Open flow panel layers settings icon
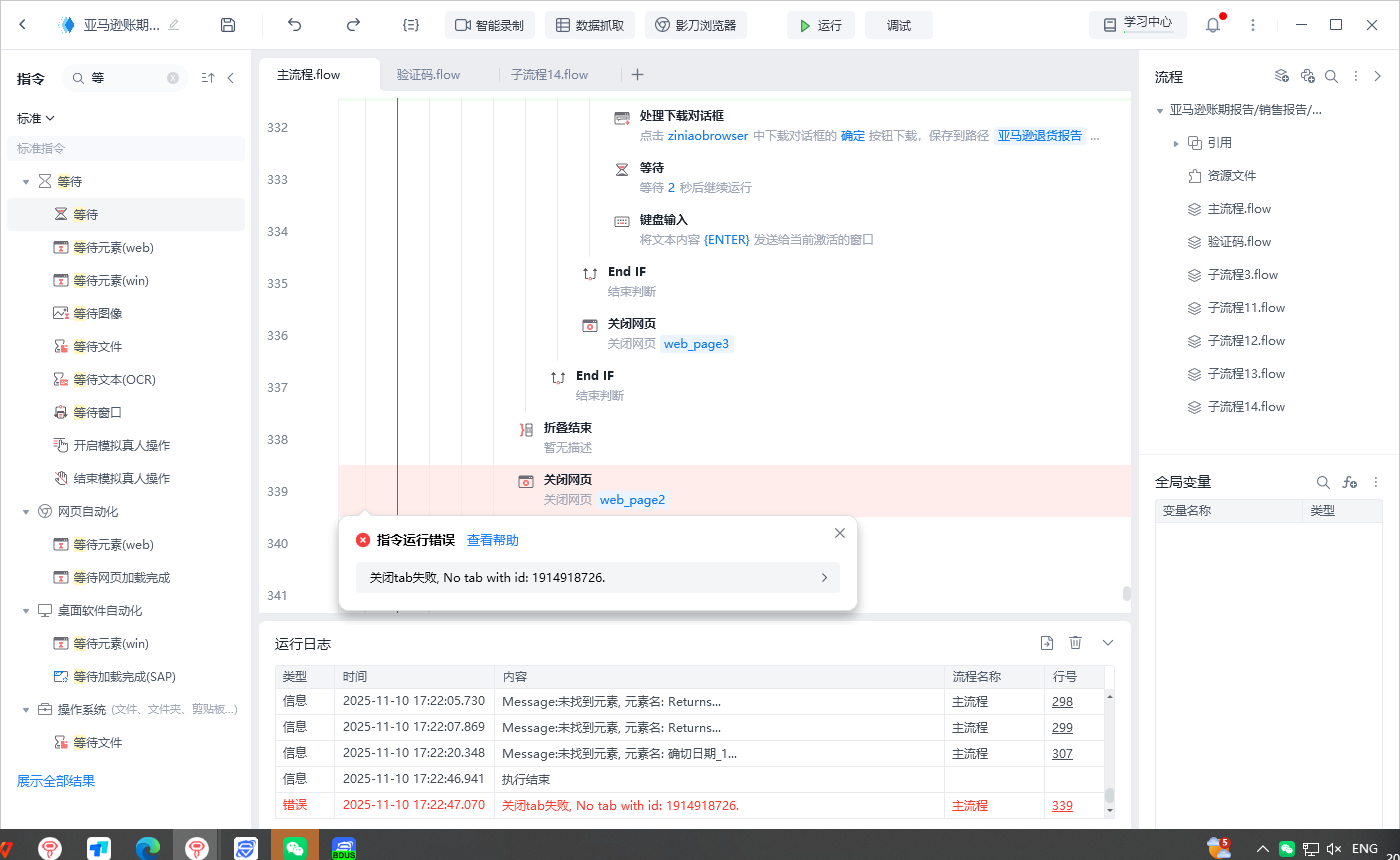 1282,76
